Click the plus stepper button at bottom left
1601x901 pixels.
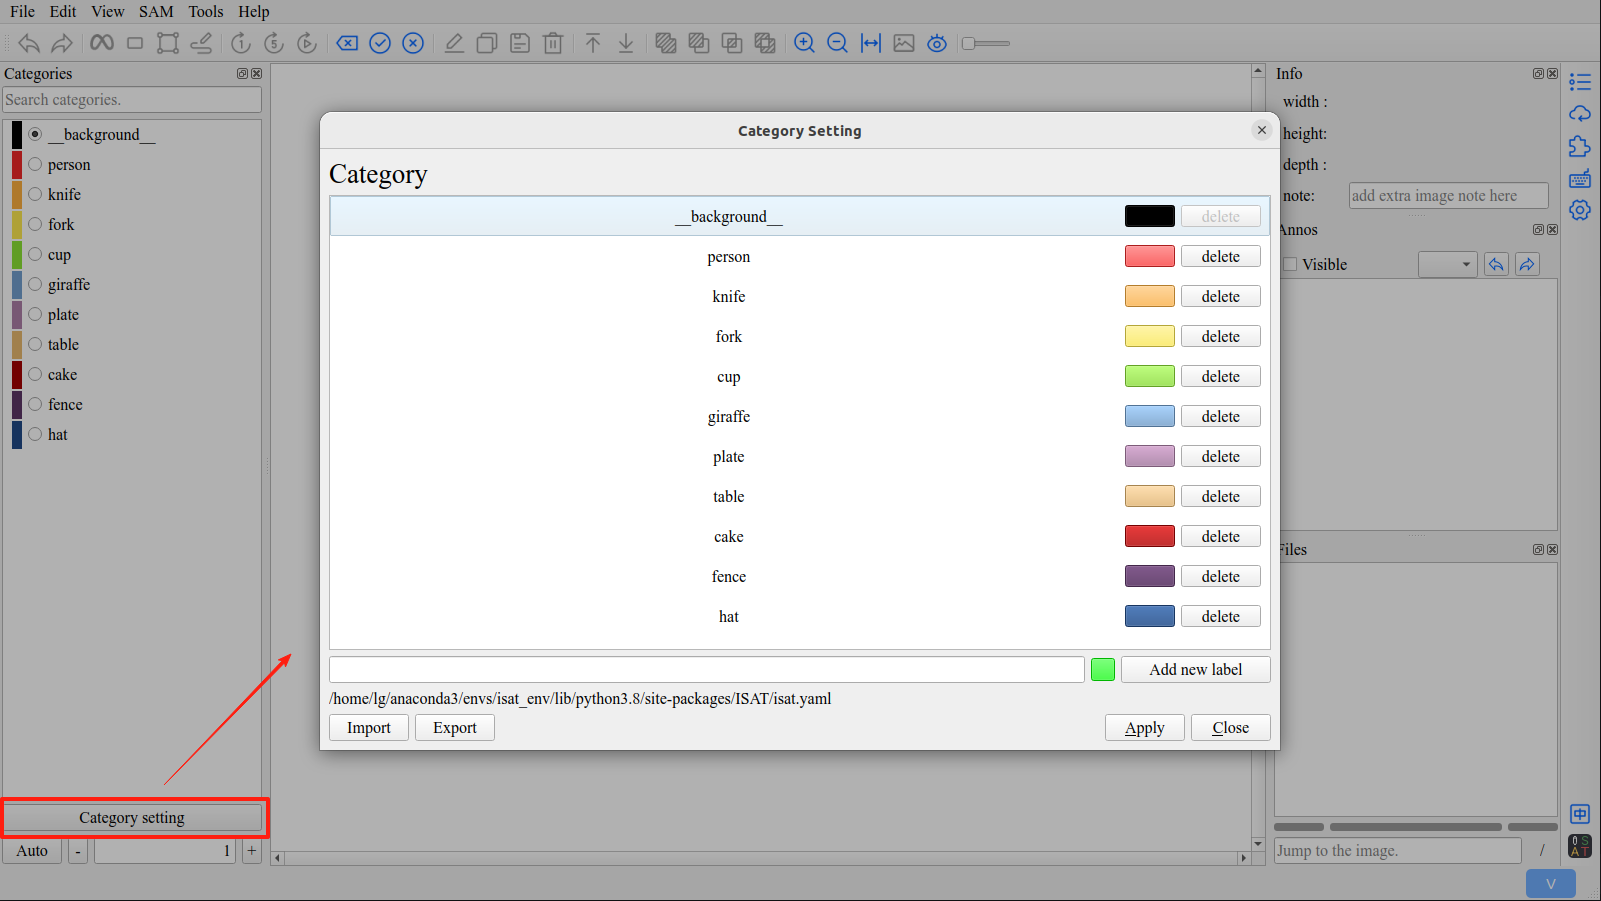pyautogui.click(x=252, y=850)
